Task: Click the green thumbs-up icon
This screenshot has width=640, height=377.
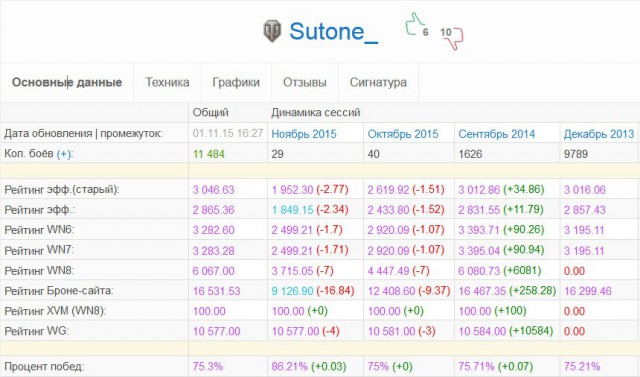Action: click(x=414, y=24)
